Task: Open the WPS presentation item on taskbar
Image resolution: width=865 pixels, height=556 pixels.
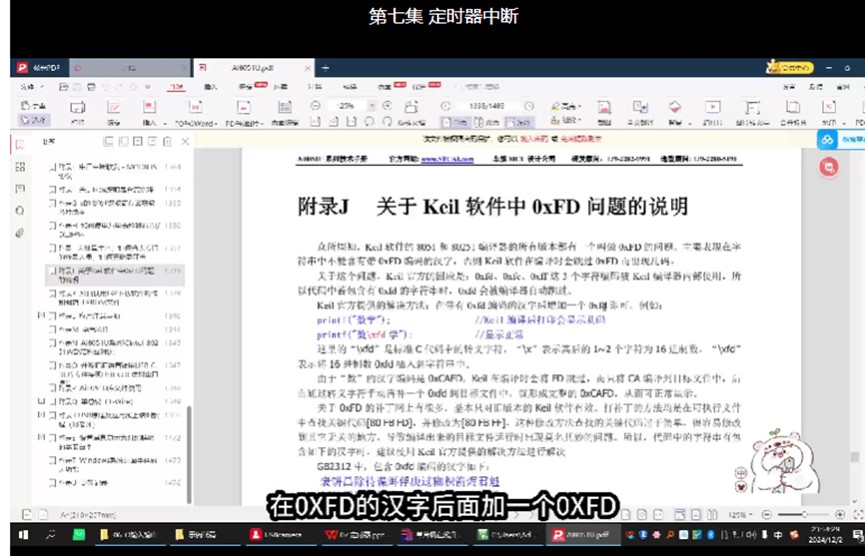Action: 354,534
